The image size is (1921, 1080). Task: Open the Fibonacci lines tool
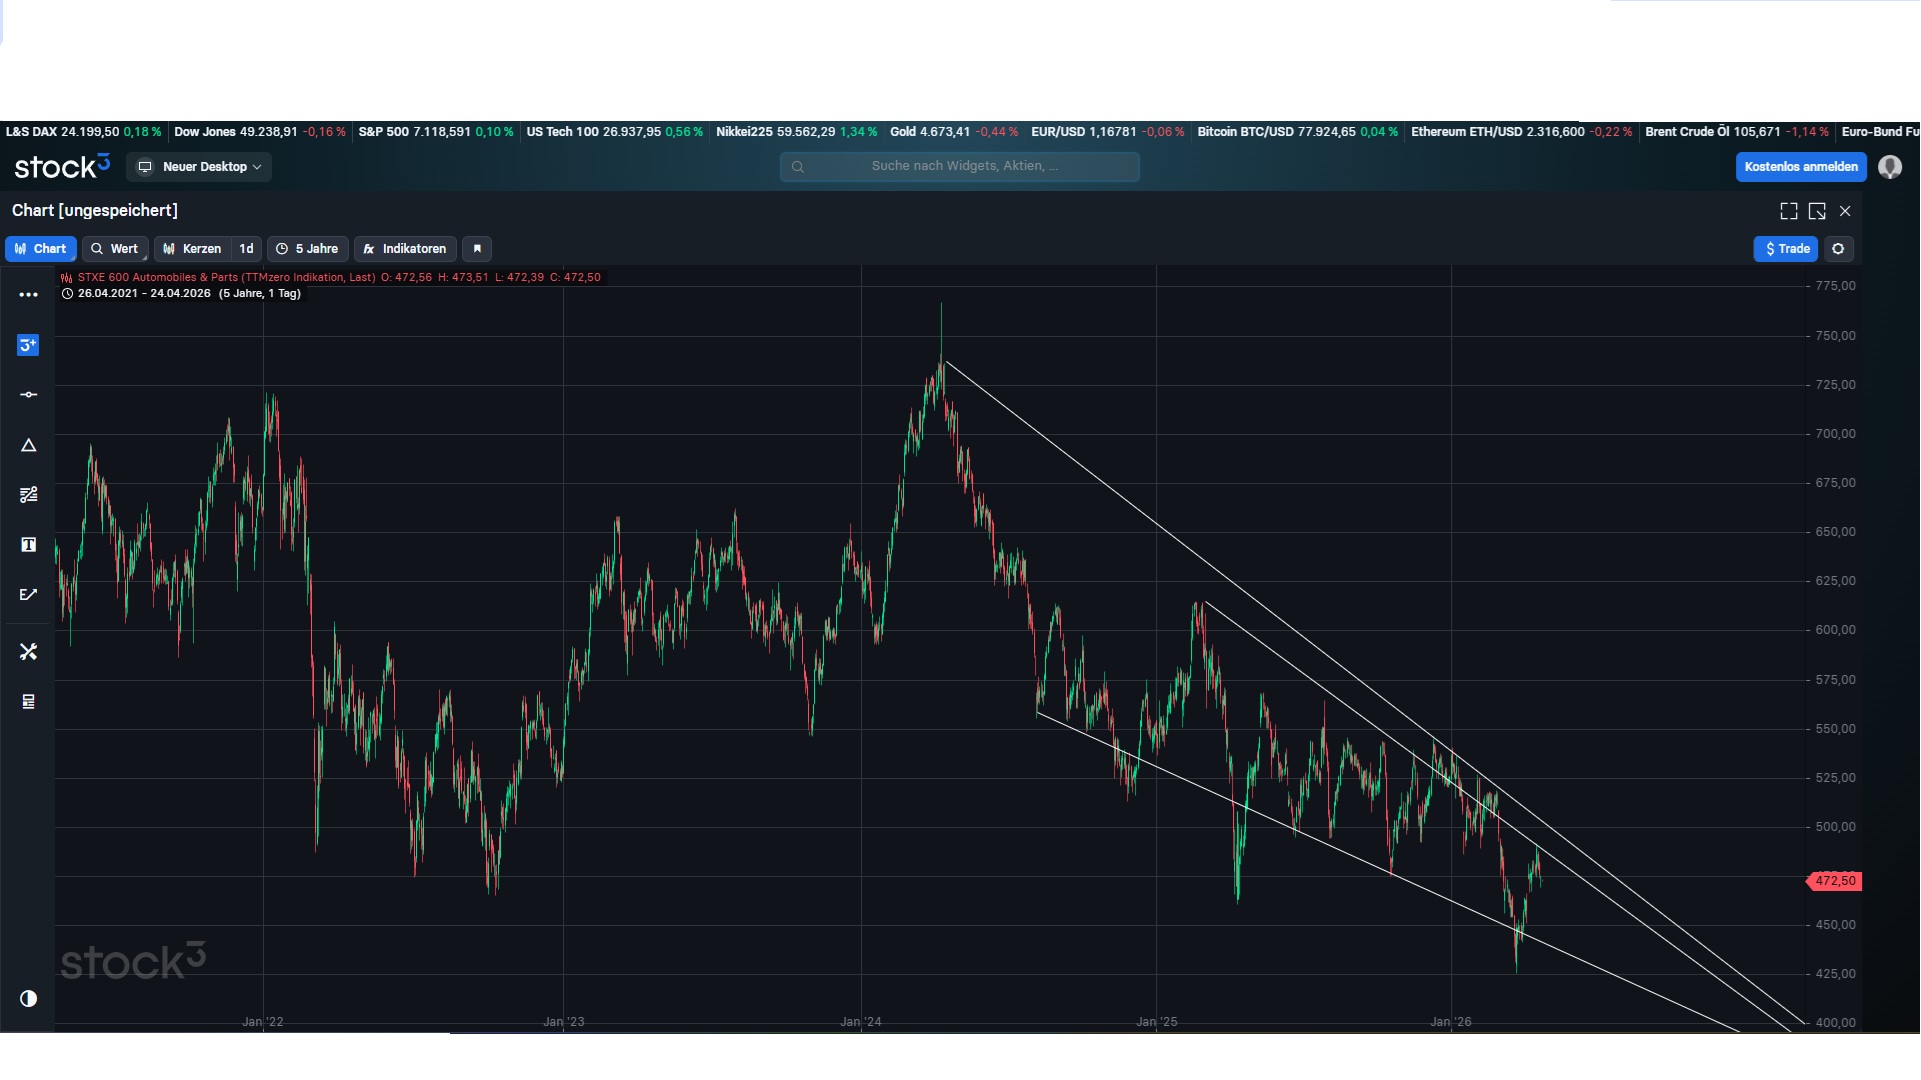point(28,495)
